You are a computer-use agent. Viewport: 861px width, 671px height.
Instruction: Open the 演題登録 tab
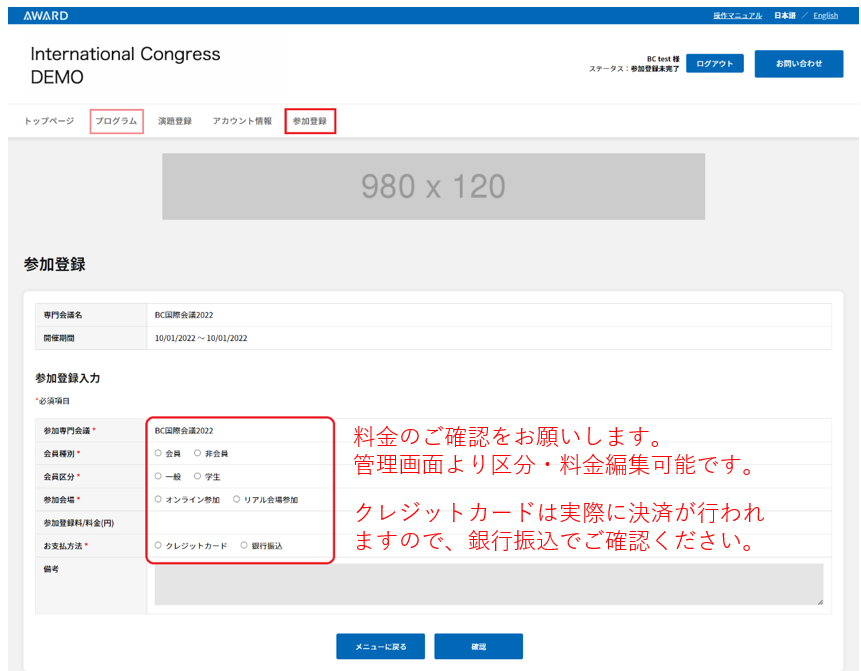(x=175, y=121)
